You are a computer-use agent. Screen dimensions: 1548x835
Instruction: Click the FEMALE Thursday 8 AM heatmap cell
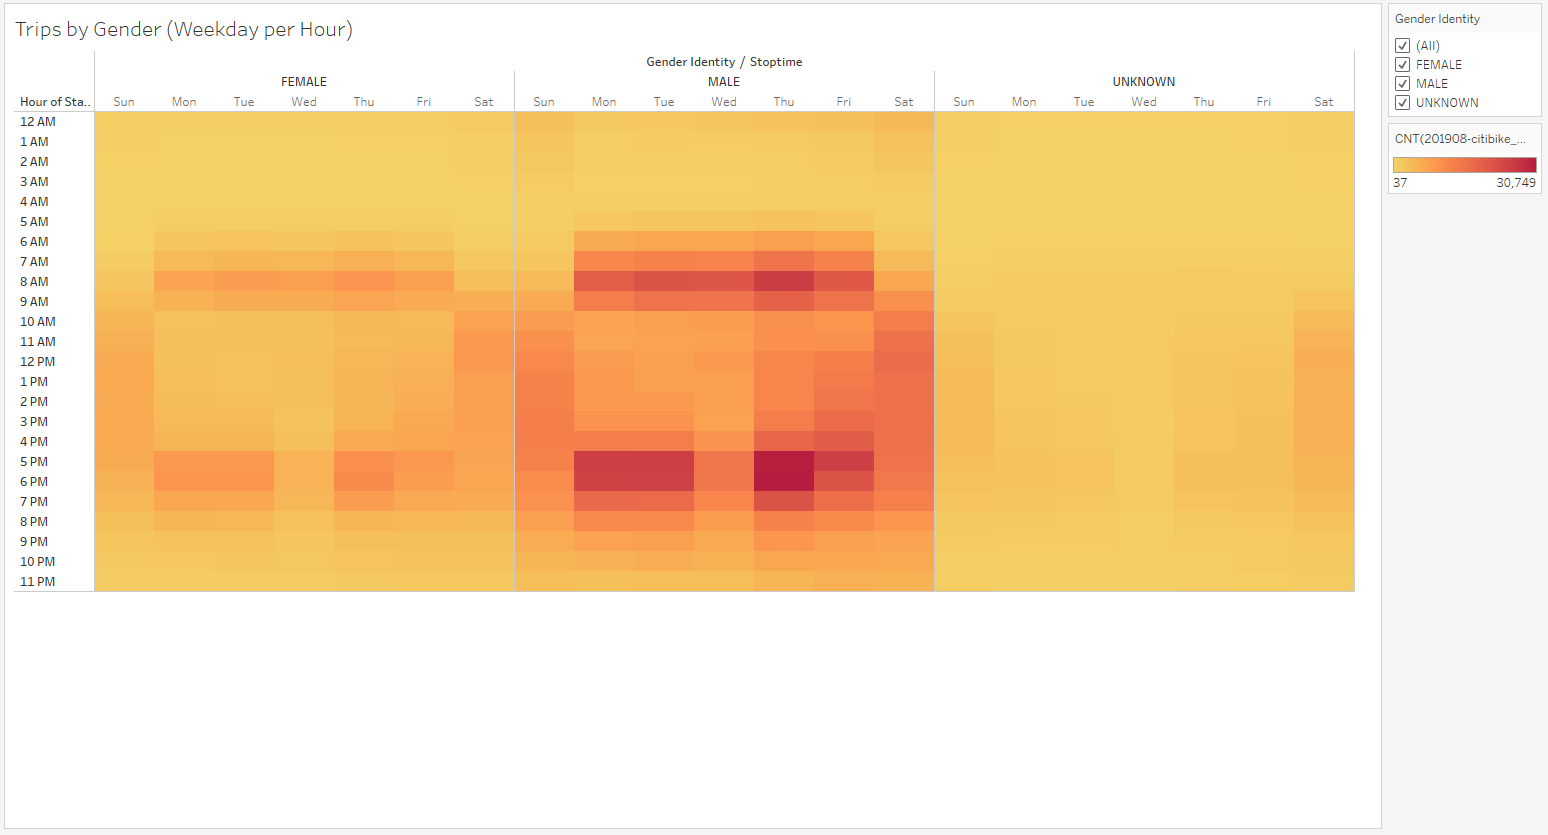364,281
